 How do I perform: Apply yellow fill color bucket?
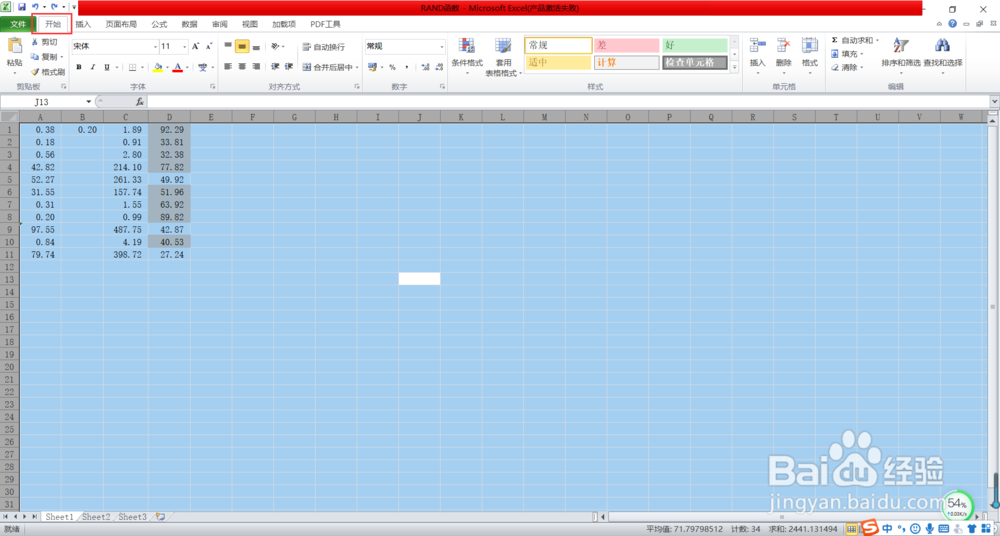158,67
